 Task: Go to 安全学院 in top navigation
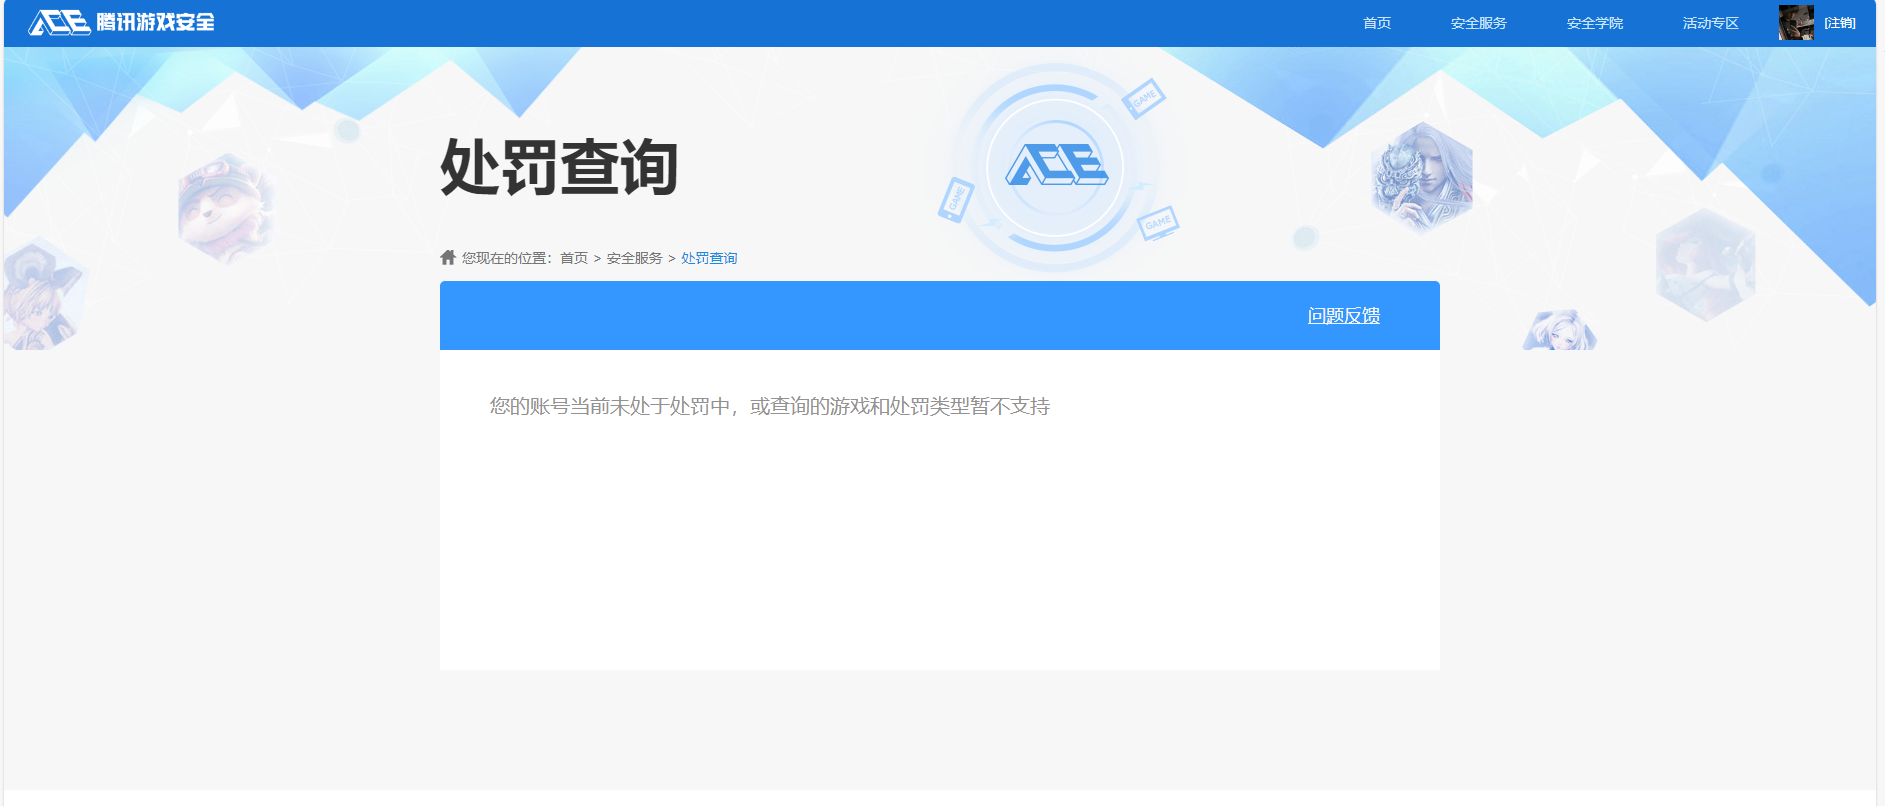(1594, 23)
